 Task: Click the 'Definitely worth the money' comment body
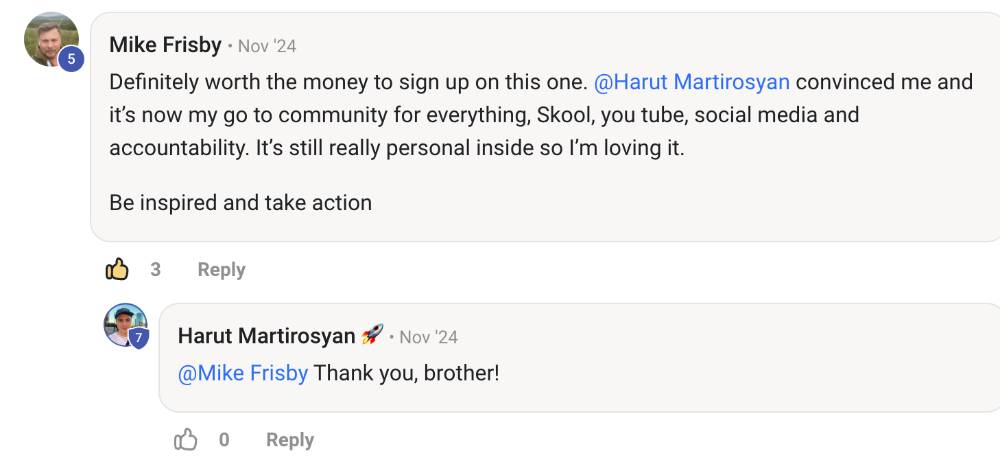541,115
